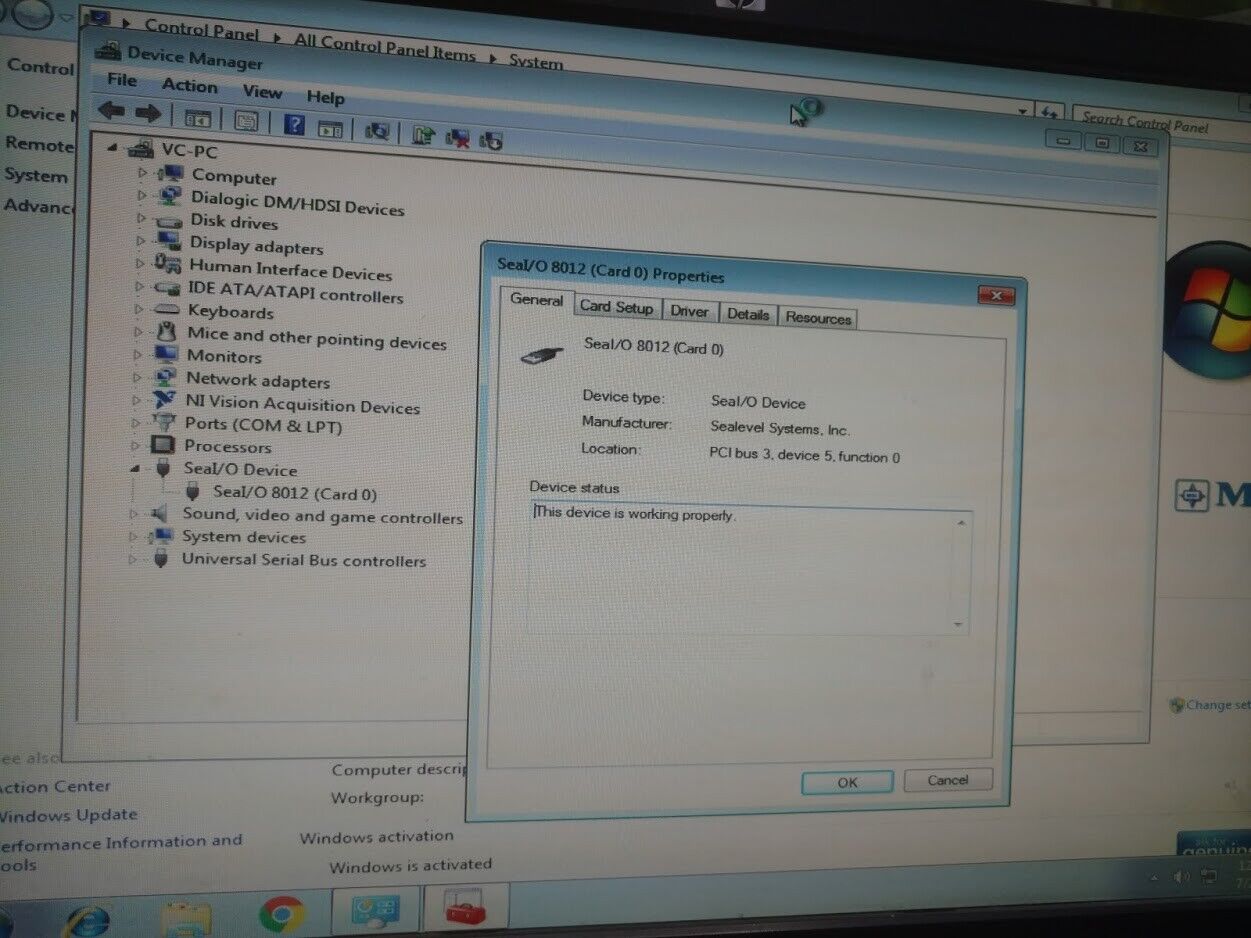Open the Action menu
1251x938 pixels.
[x=189, y=86]
